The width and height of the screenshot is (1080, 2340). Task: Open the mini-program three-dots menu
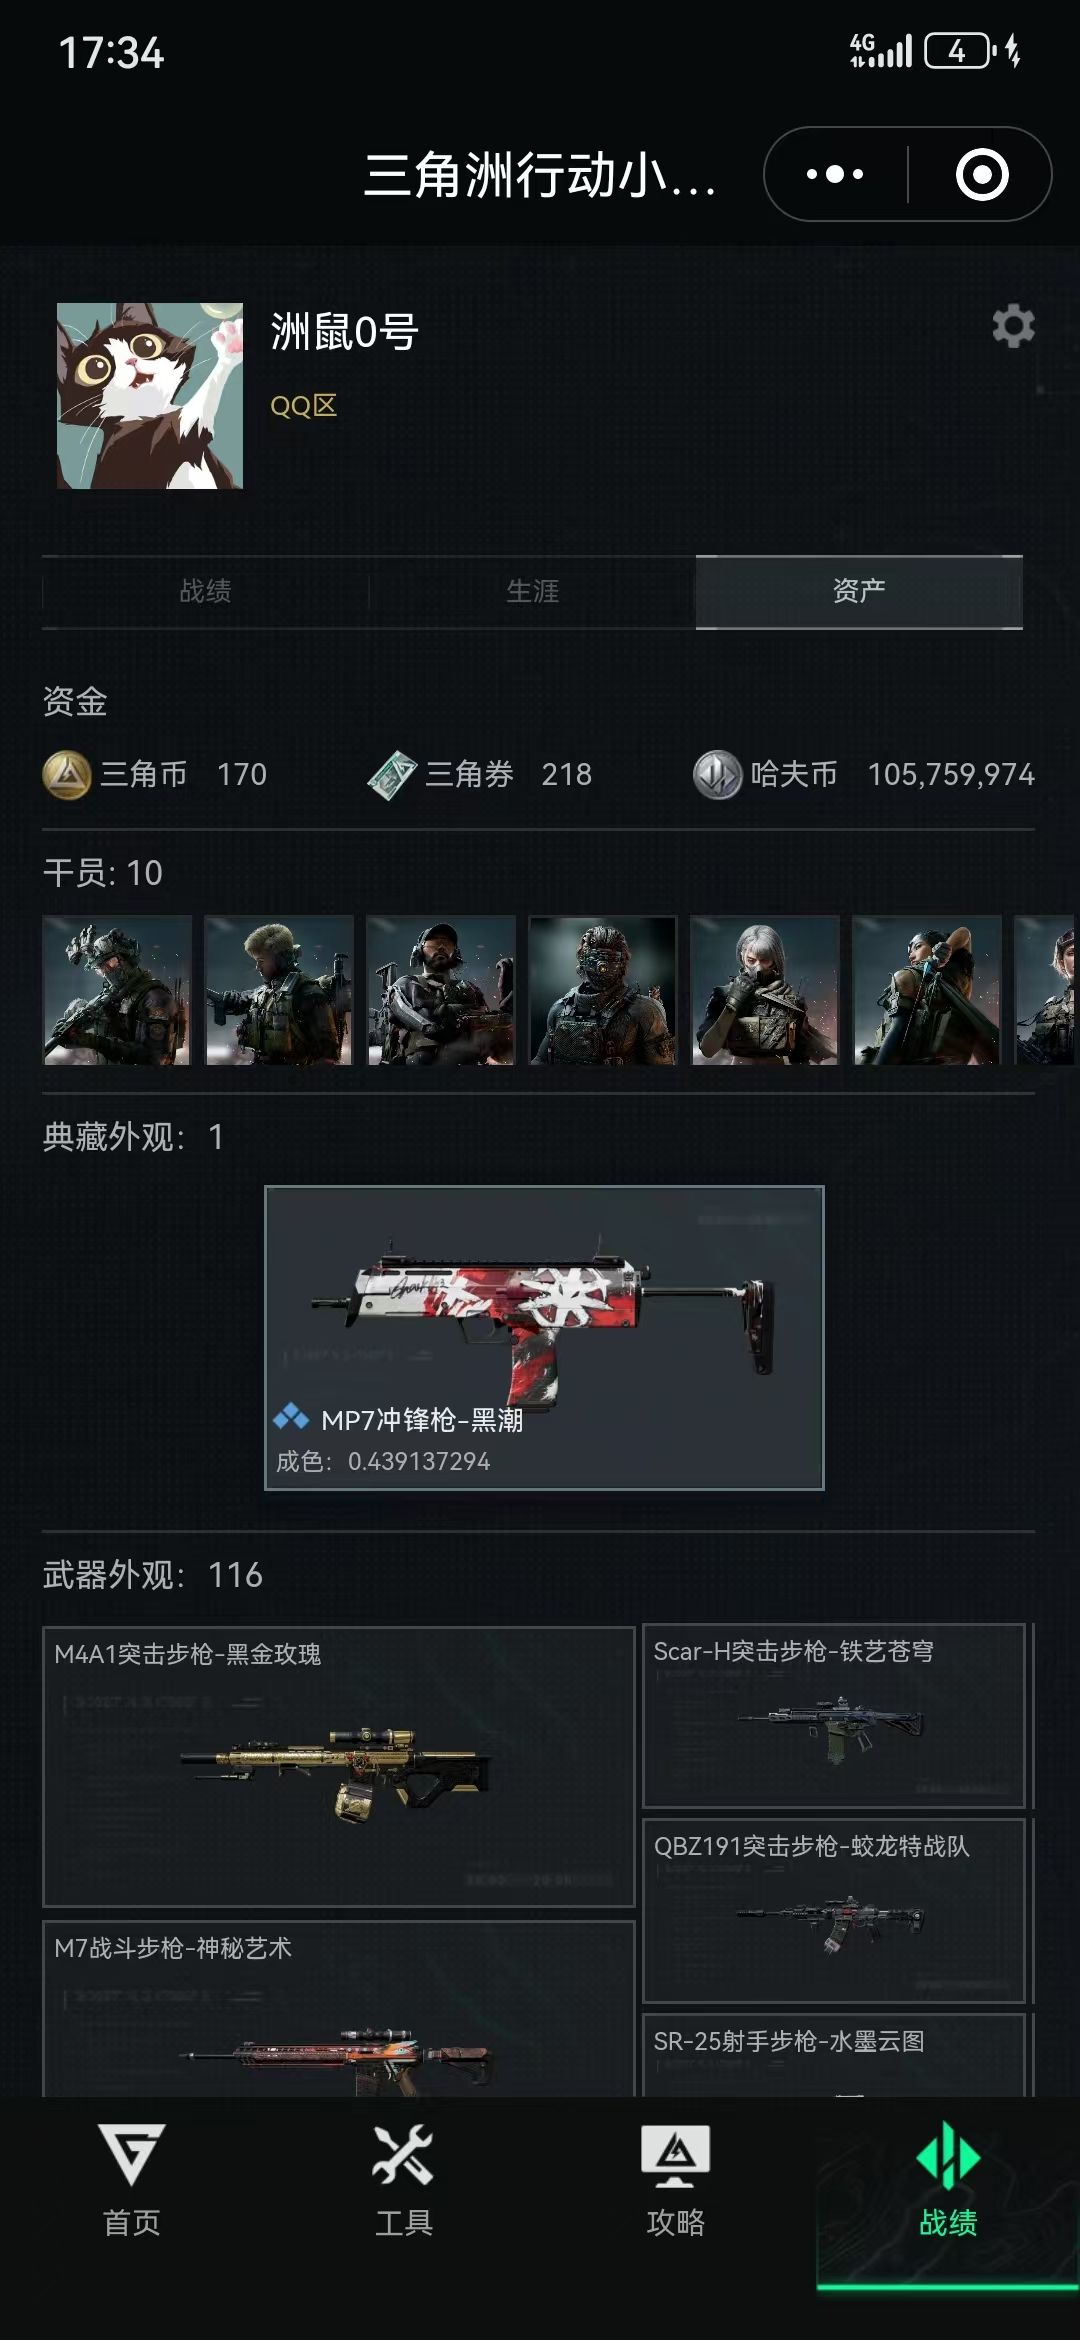click(x=835, y=174)
